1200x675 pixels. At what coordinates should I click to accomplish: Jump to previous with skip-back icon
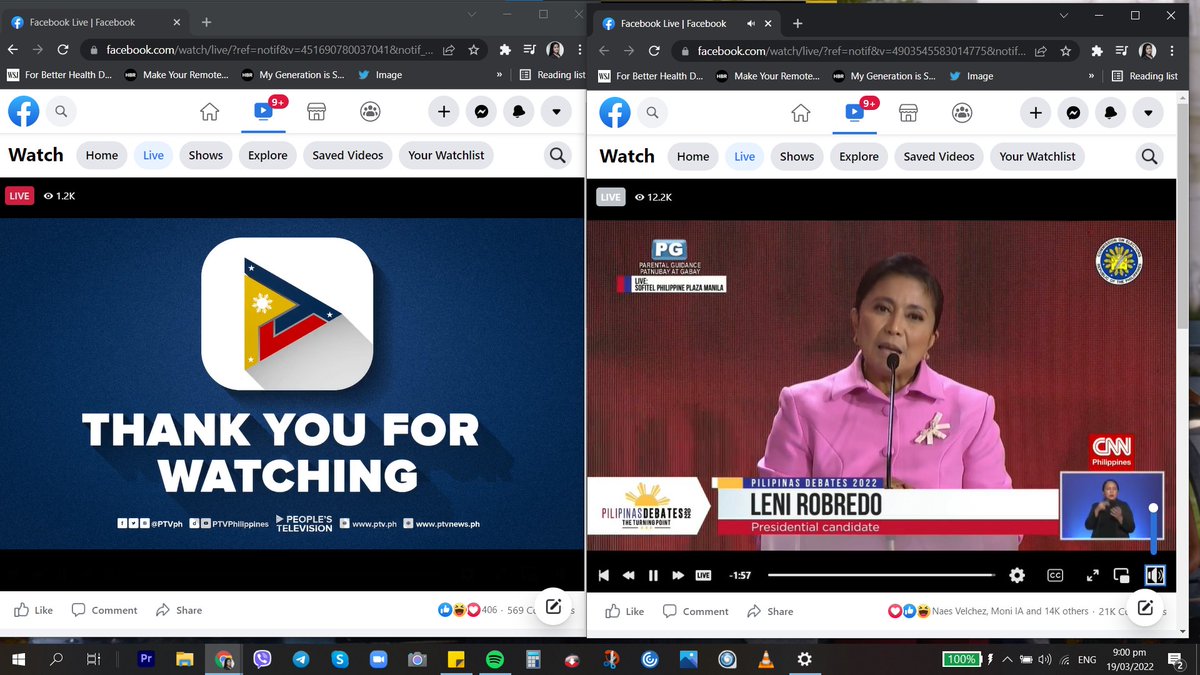tap(603, 575)
